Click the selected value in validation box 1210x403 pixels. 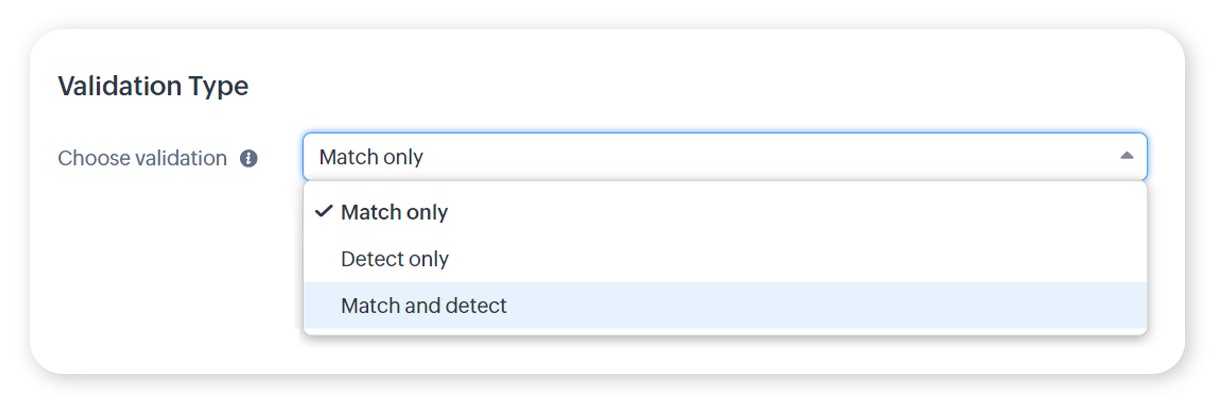(371, 157)
